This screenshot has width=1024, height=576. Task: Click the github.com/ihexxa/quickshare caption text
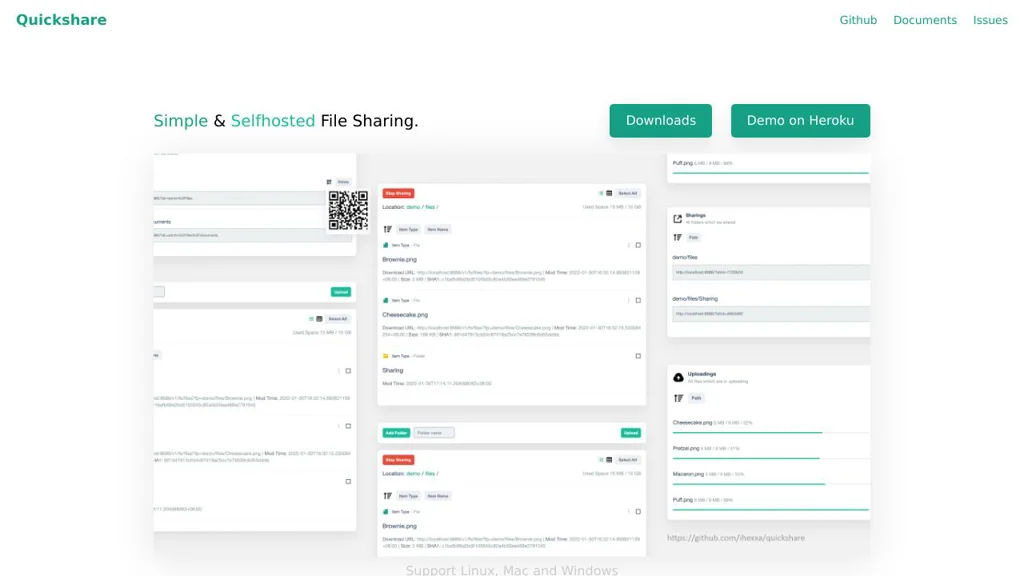click(735, 538)
